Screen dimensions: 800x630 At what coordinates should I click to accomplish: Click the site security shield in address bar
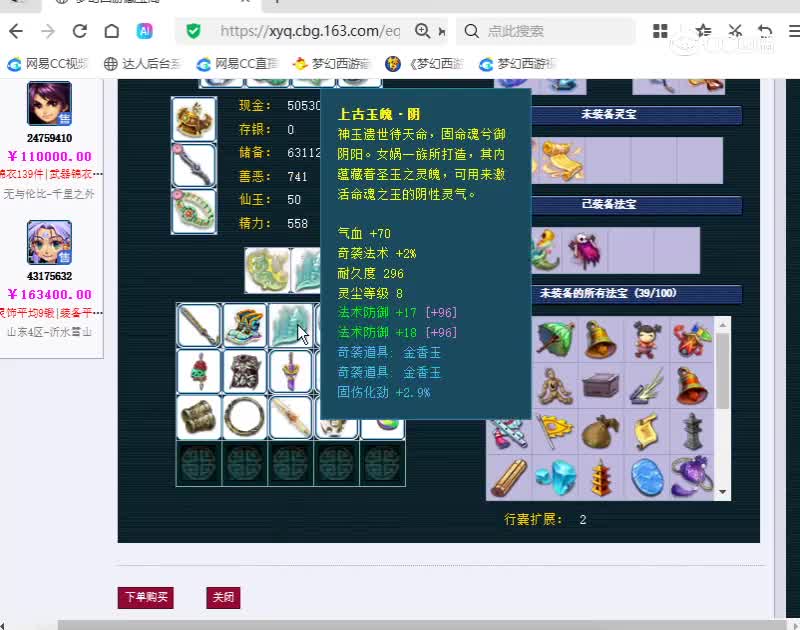pos(193,31)
